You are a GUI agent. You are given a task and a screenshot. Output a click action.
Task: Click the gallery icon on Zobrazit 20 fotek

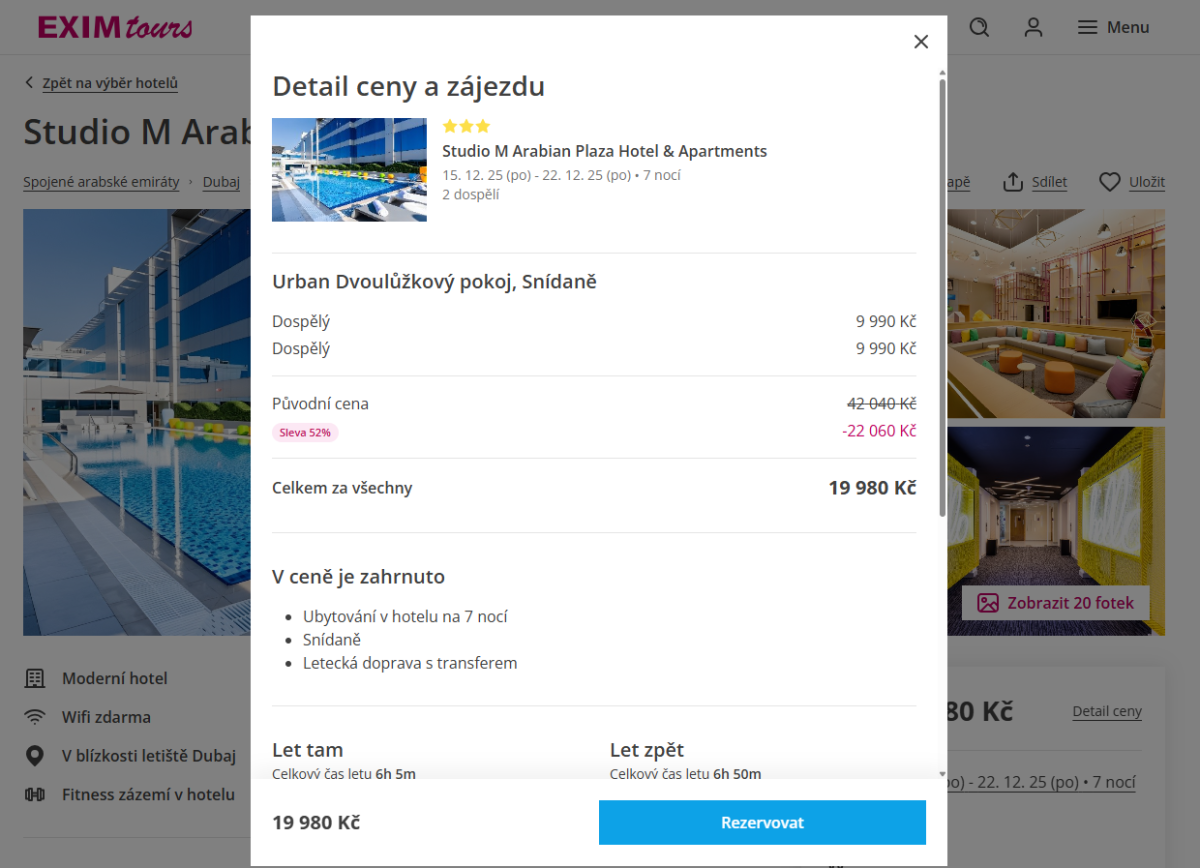pyautogui.click(x=988, y=603)
